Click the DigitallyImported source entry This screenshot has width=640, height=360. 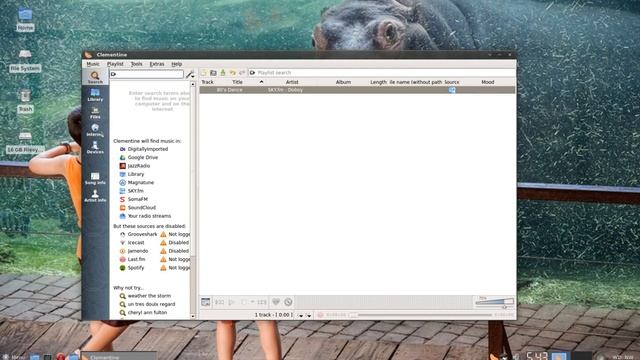(144, 149)
